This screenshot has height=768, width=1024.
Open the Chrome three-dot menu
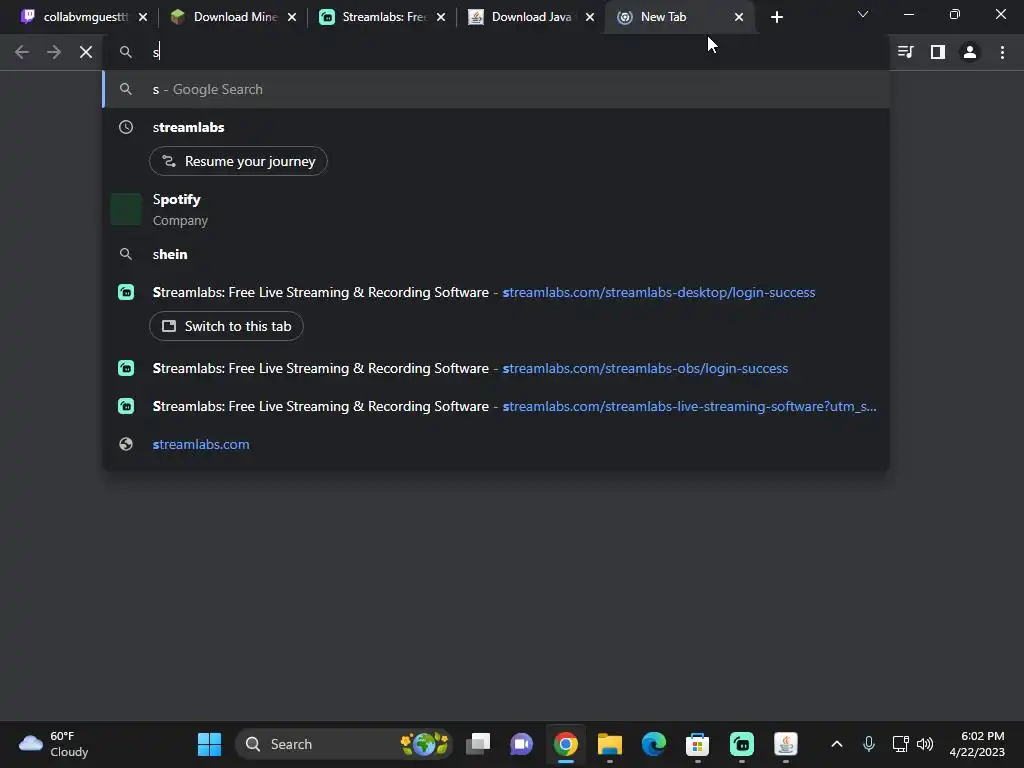pyautogui.click(x=1002, y=52)
